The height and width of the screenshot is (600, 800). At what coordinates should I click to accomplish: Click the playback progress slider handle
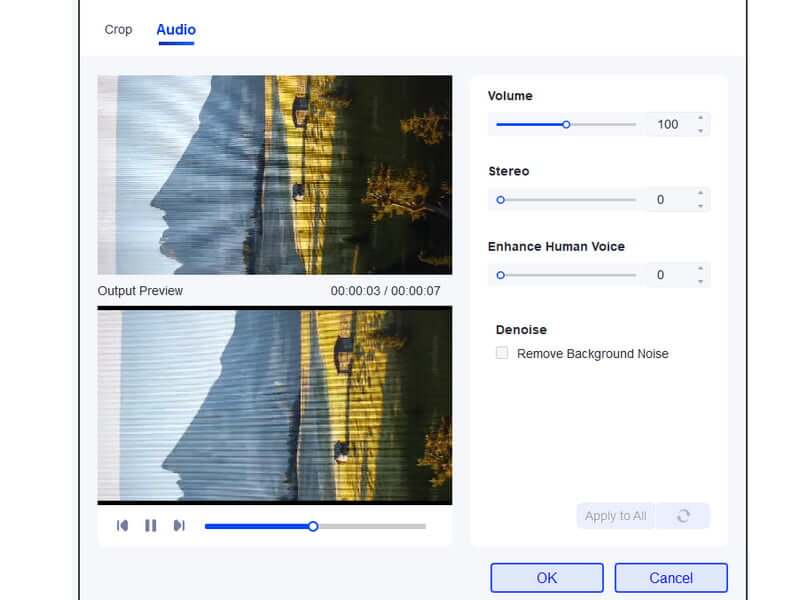[x=313, y=524]
